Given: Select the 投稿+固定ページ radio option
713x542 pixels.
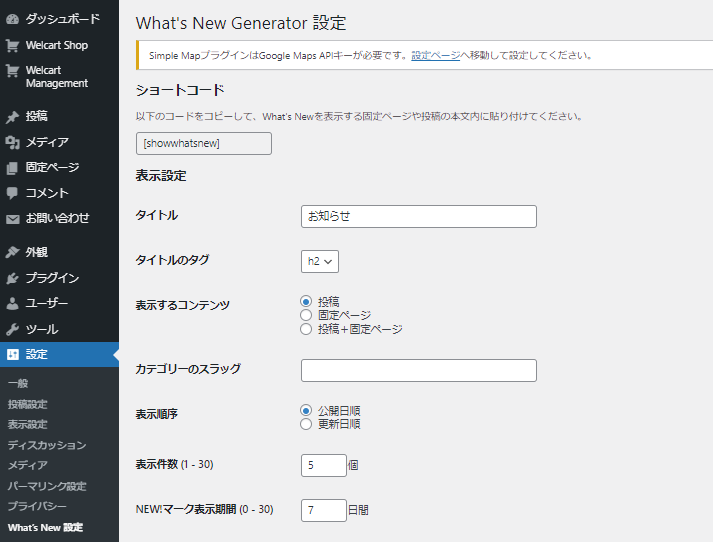Looking at the screenshot, I should coord(306,329).
